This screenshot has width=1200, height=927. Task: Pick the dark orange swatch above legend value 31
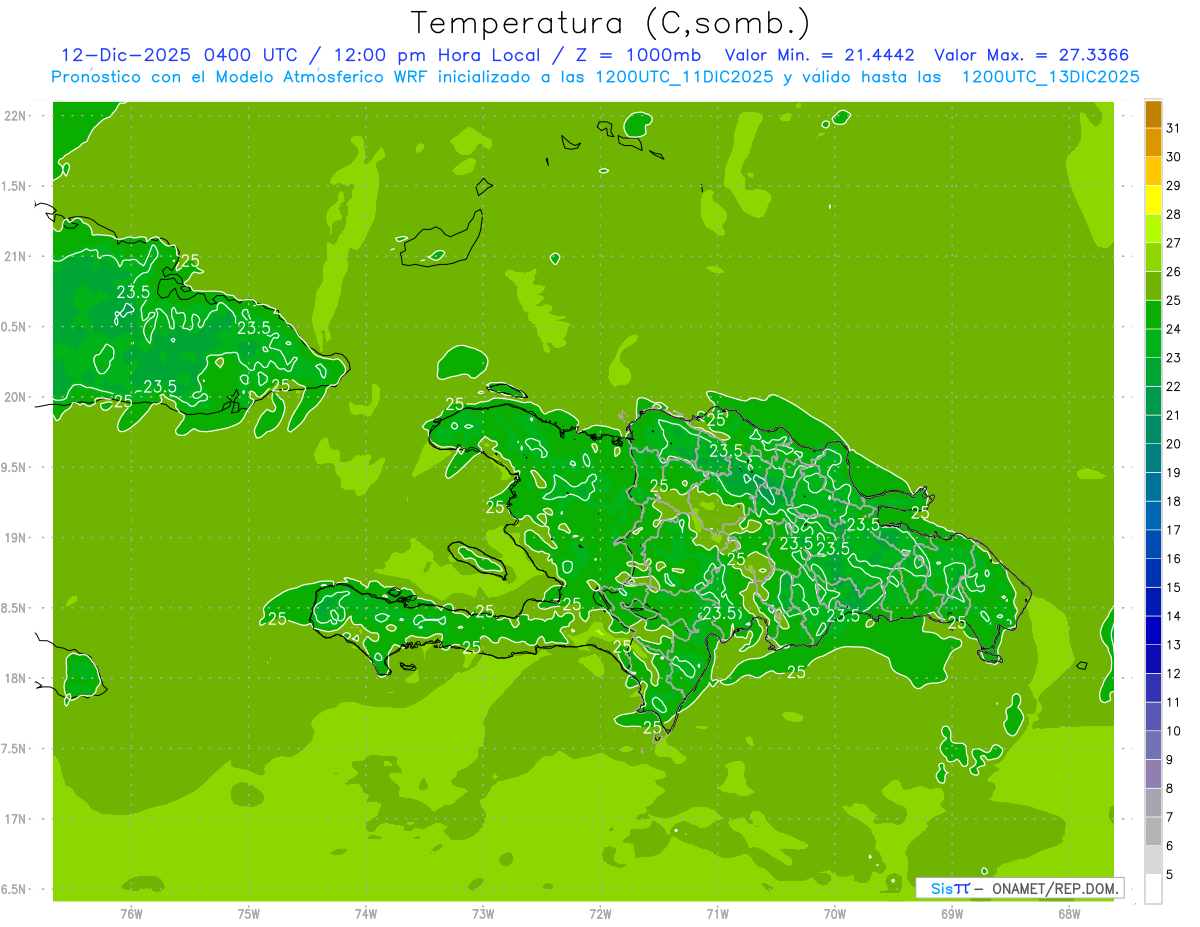tap(1153, 114)
